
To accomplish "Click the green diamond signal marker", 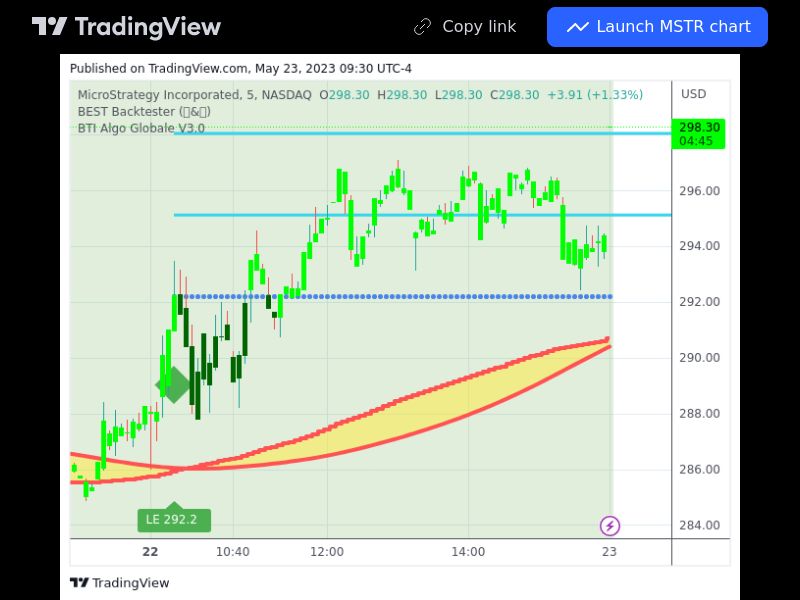I will pyautogui.click(x=173, y=385).
